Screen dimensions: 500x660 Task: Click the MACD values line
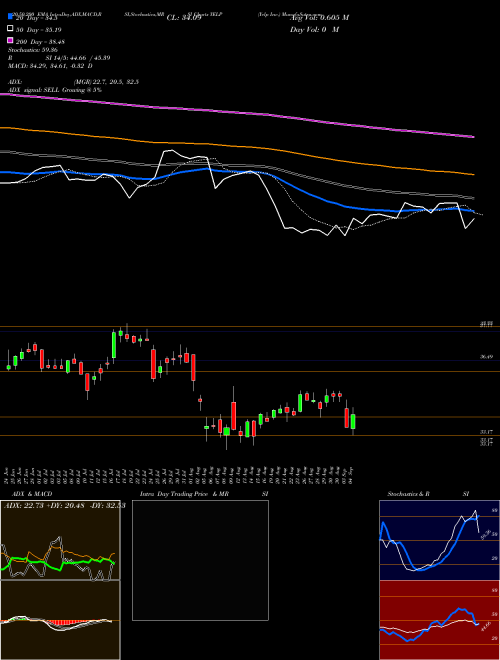[50, 66]
